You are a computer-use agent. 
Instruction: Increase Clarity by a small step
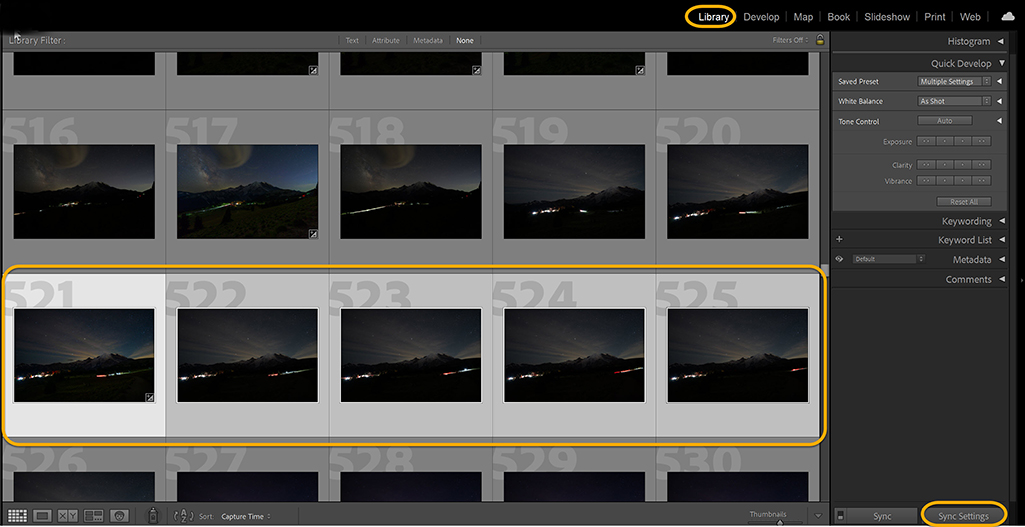[x=963, y=165]
